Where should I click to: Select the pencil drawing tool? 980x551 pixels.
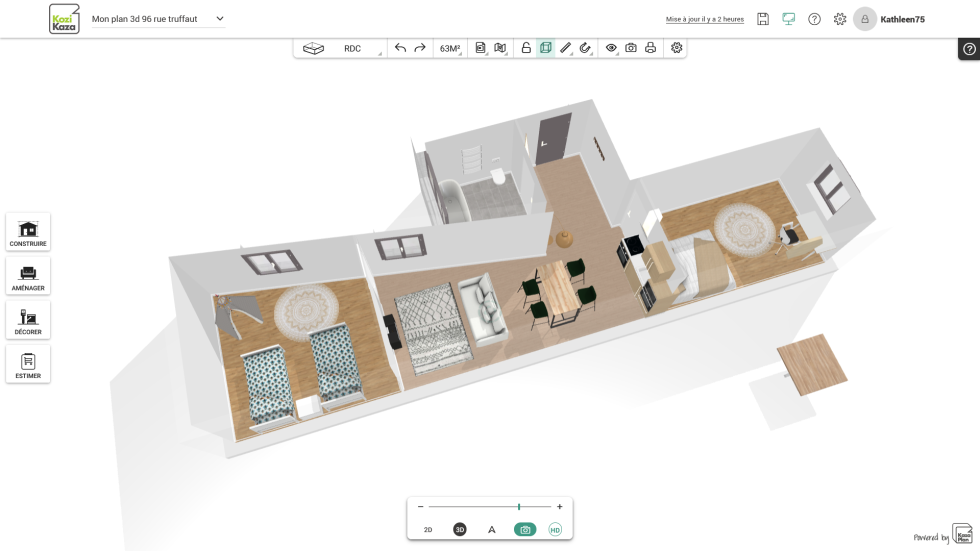[x=565, y=48]
